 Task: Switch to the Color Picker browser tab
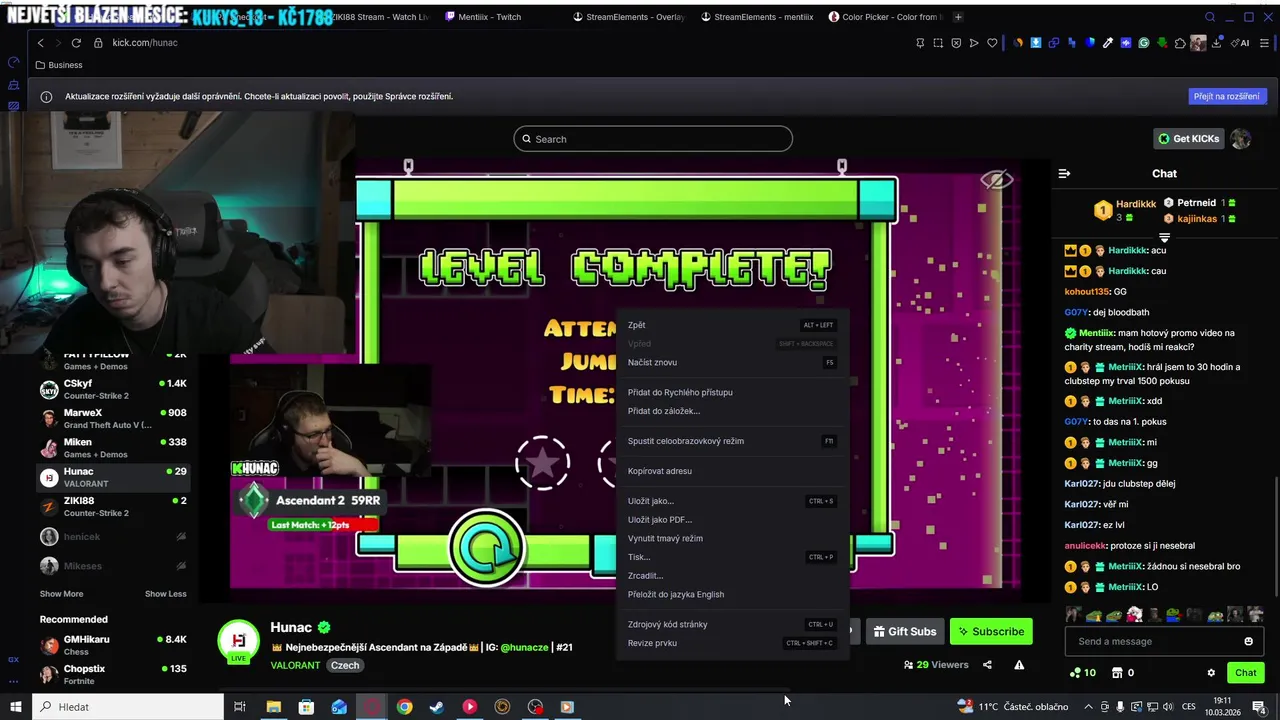[x=884, y=17]
